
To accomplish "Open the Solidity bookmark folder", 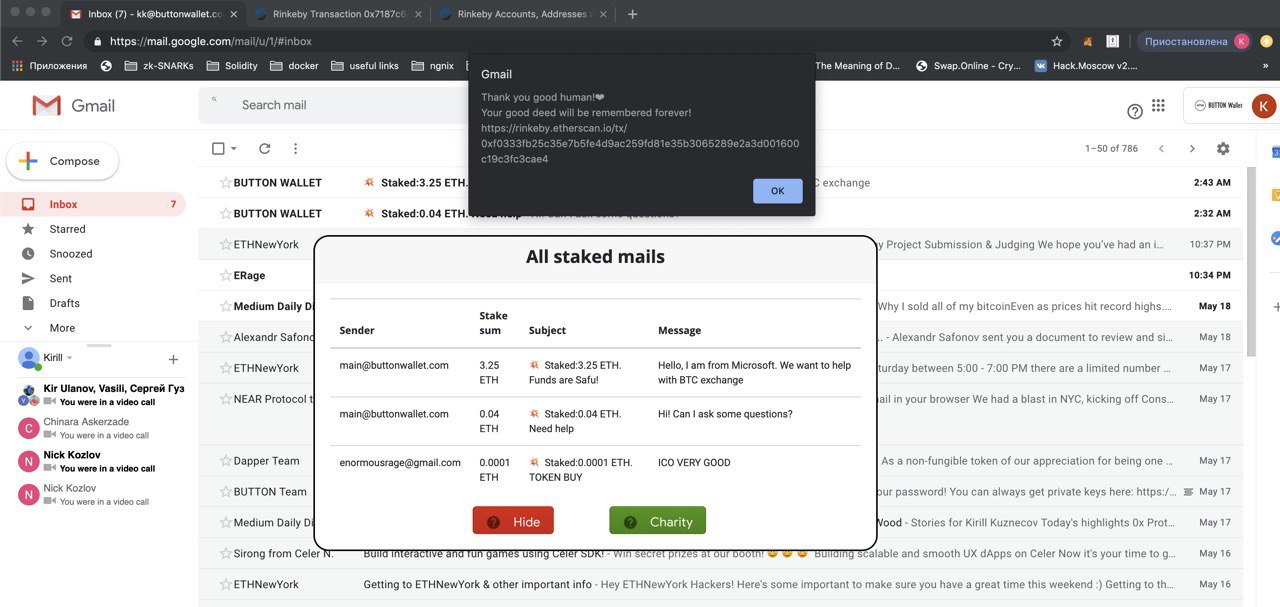I will [232, 66].
